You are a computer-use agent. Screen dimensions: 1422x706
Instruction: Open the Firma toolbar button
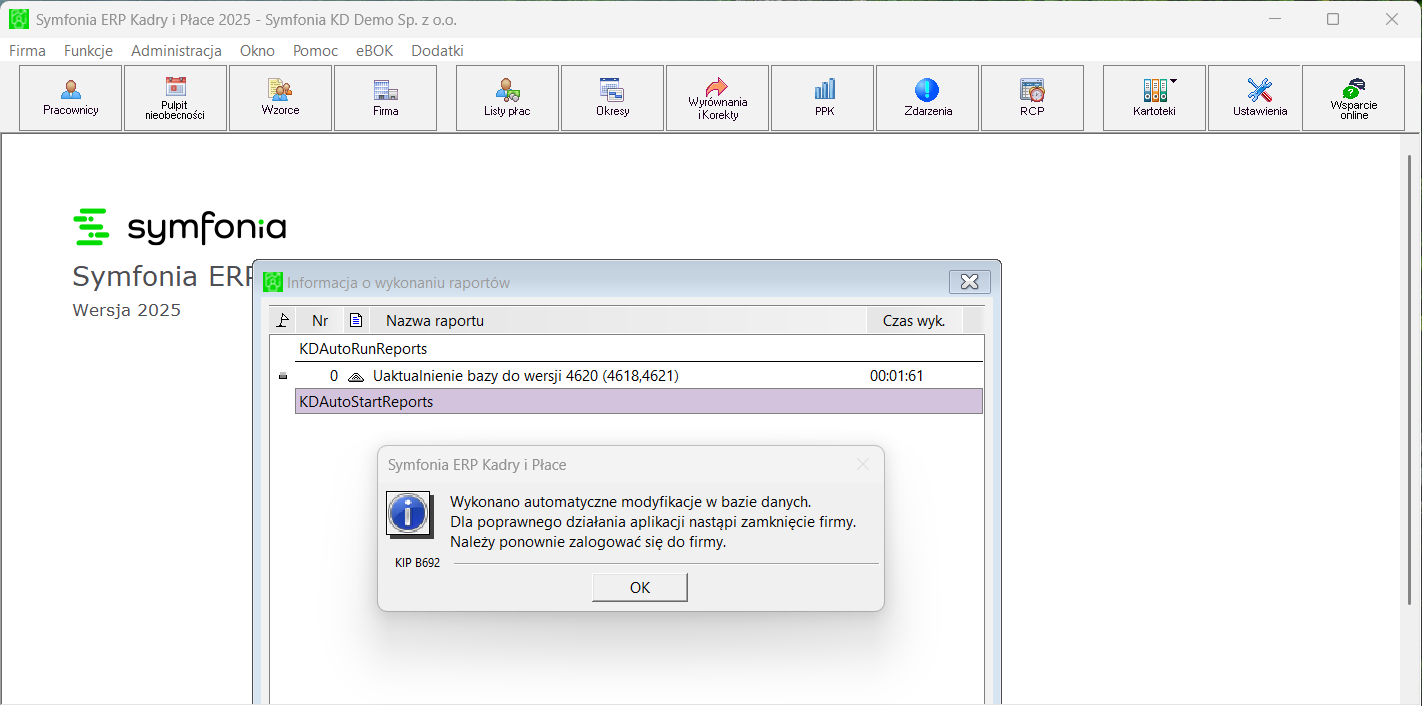[x=386, y=98]
